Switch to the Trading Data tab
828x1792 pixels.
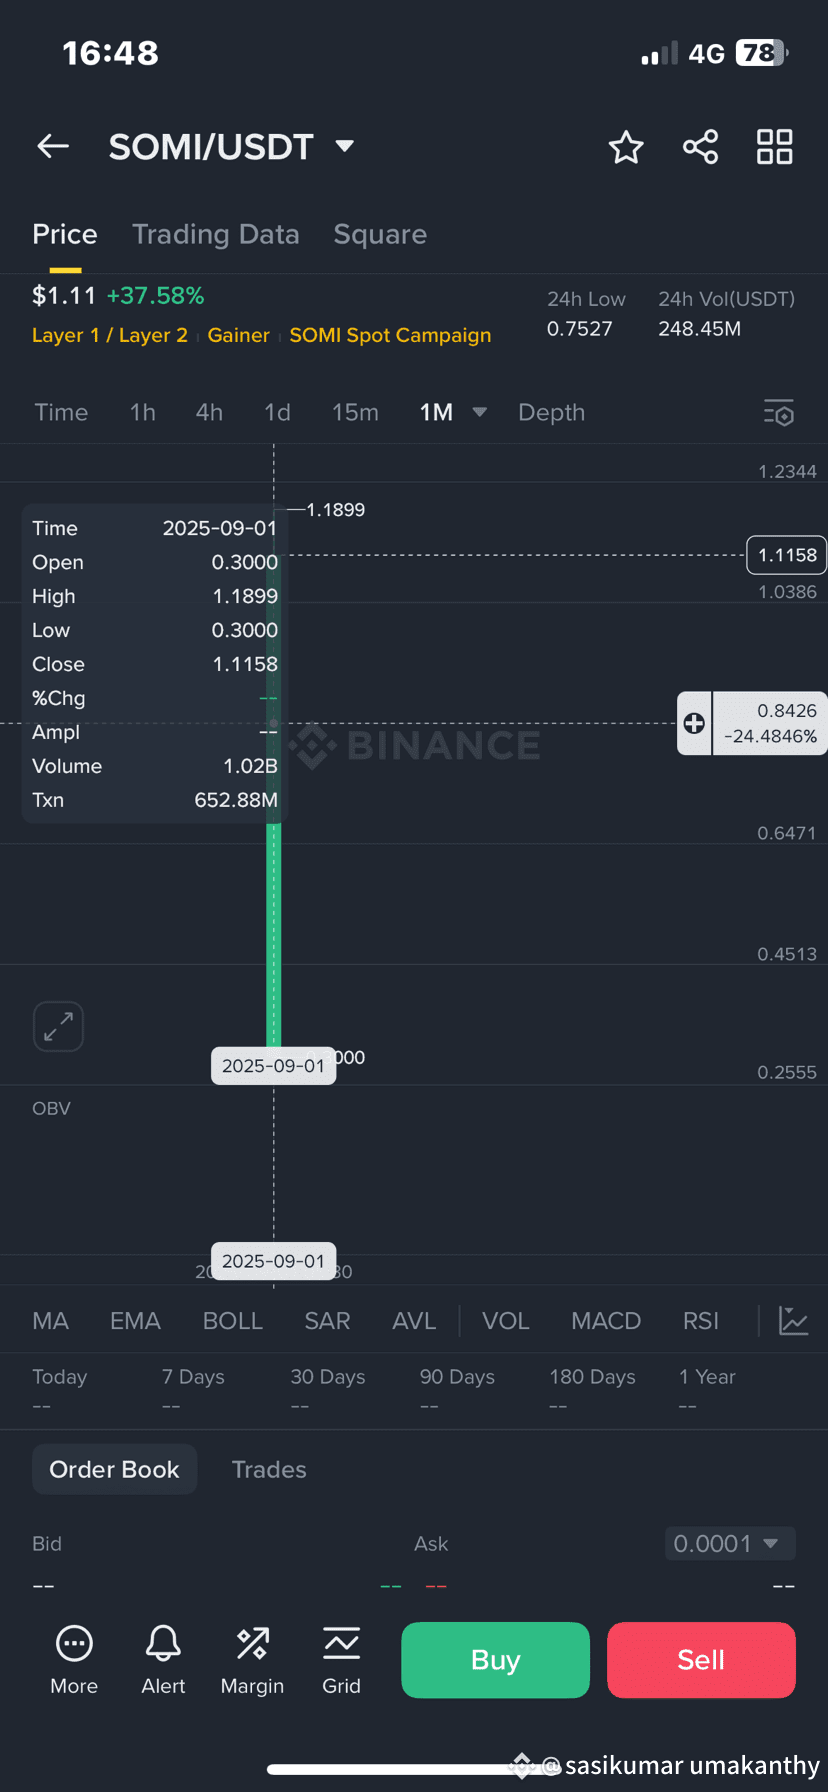pos(216,234)
